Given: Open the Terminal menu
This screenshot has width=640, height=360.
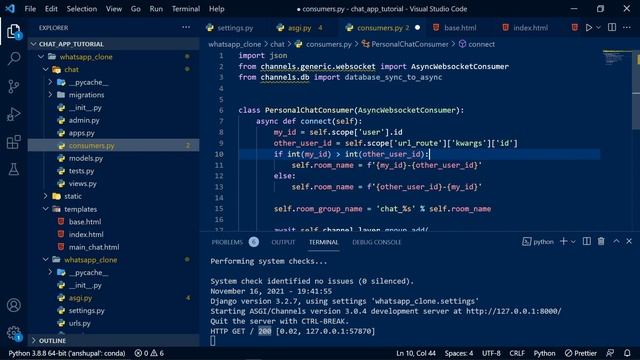Looking at the screenshot, I should (186, 9).
